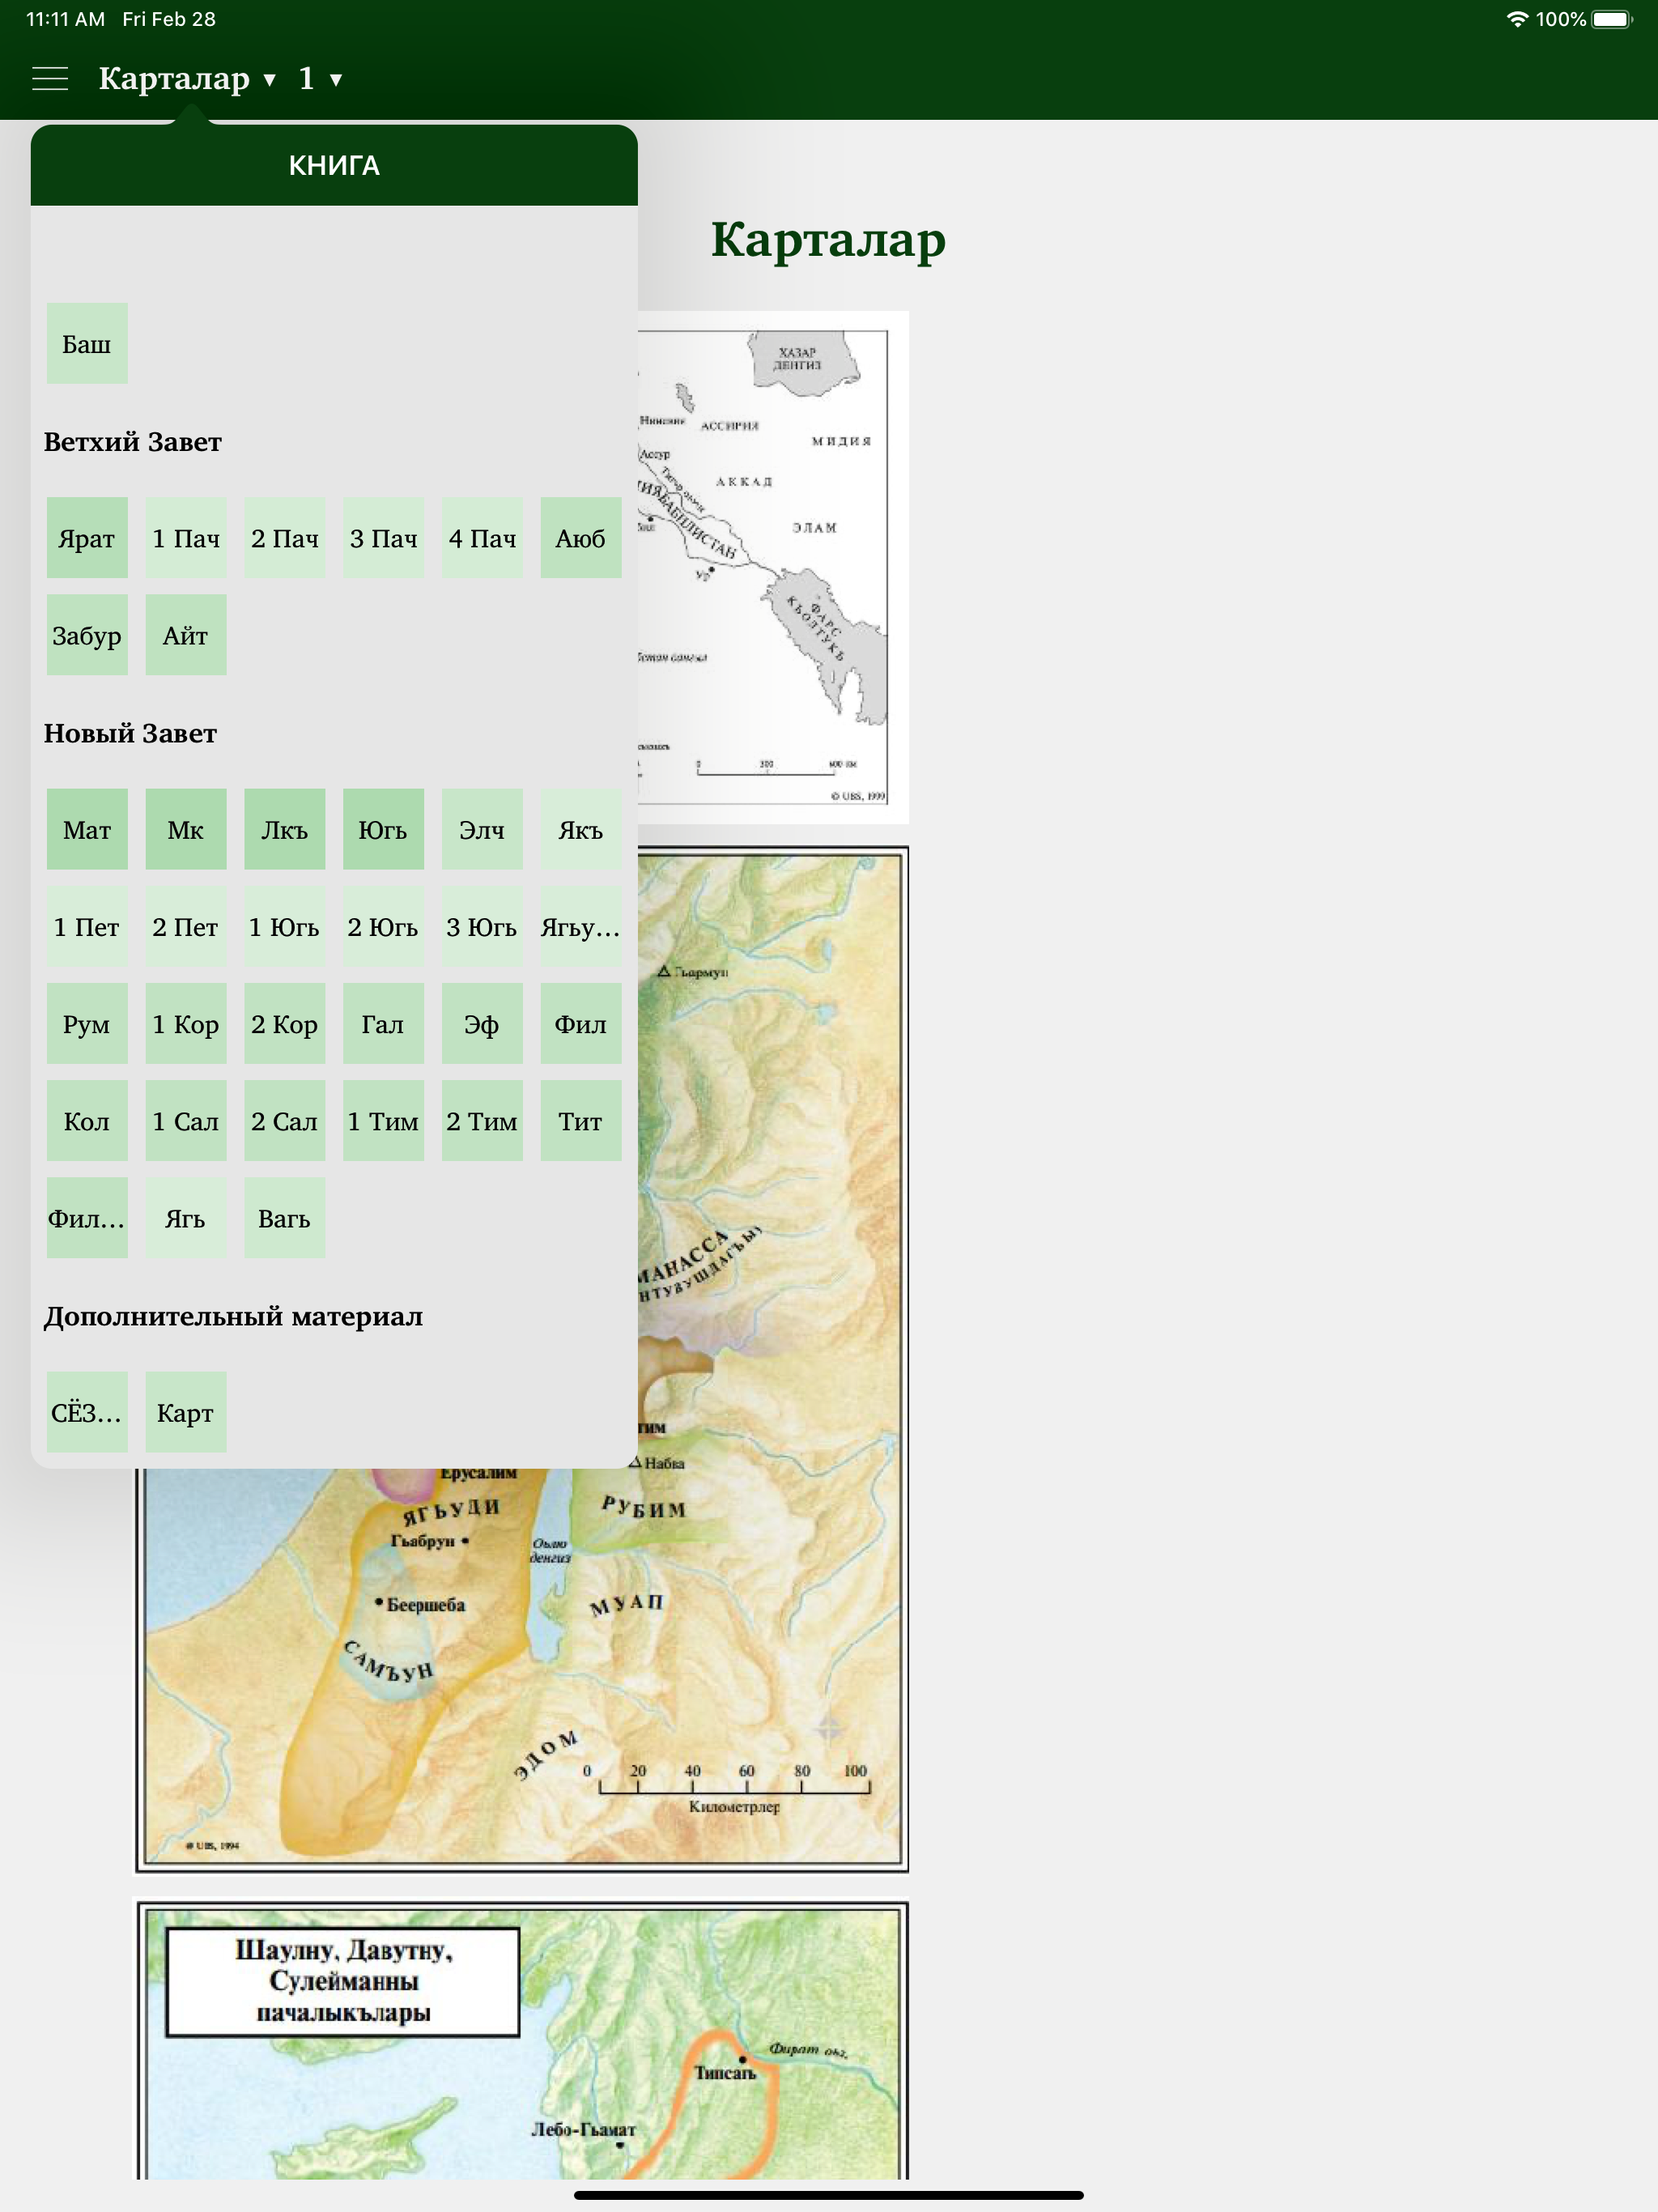Open the 1 Тим book
Viewport: 1658px width, 2212px height.
pos(383,1120)
